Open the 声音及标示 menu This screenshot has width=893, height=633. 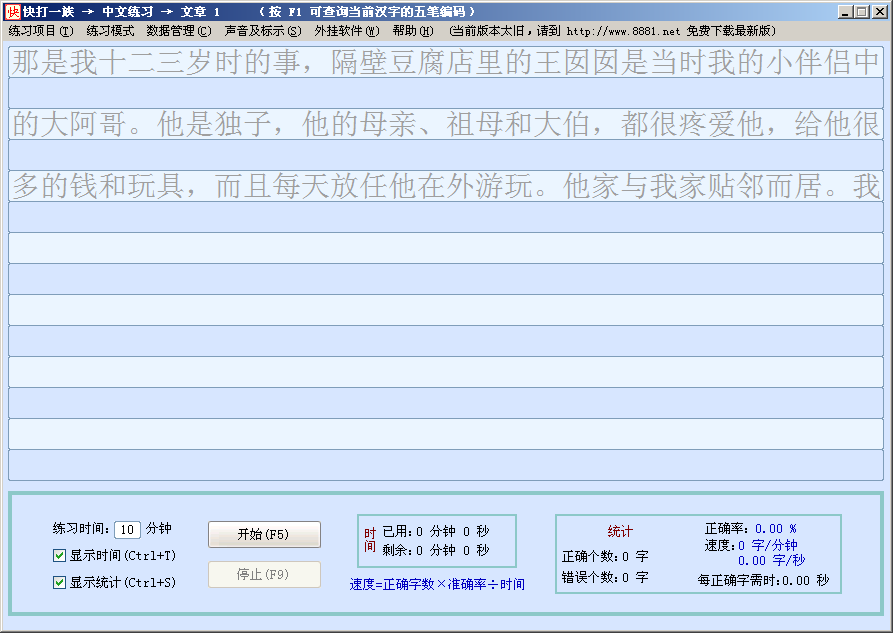click(262, 31)
